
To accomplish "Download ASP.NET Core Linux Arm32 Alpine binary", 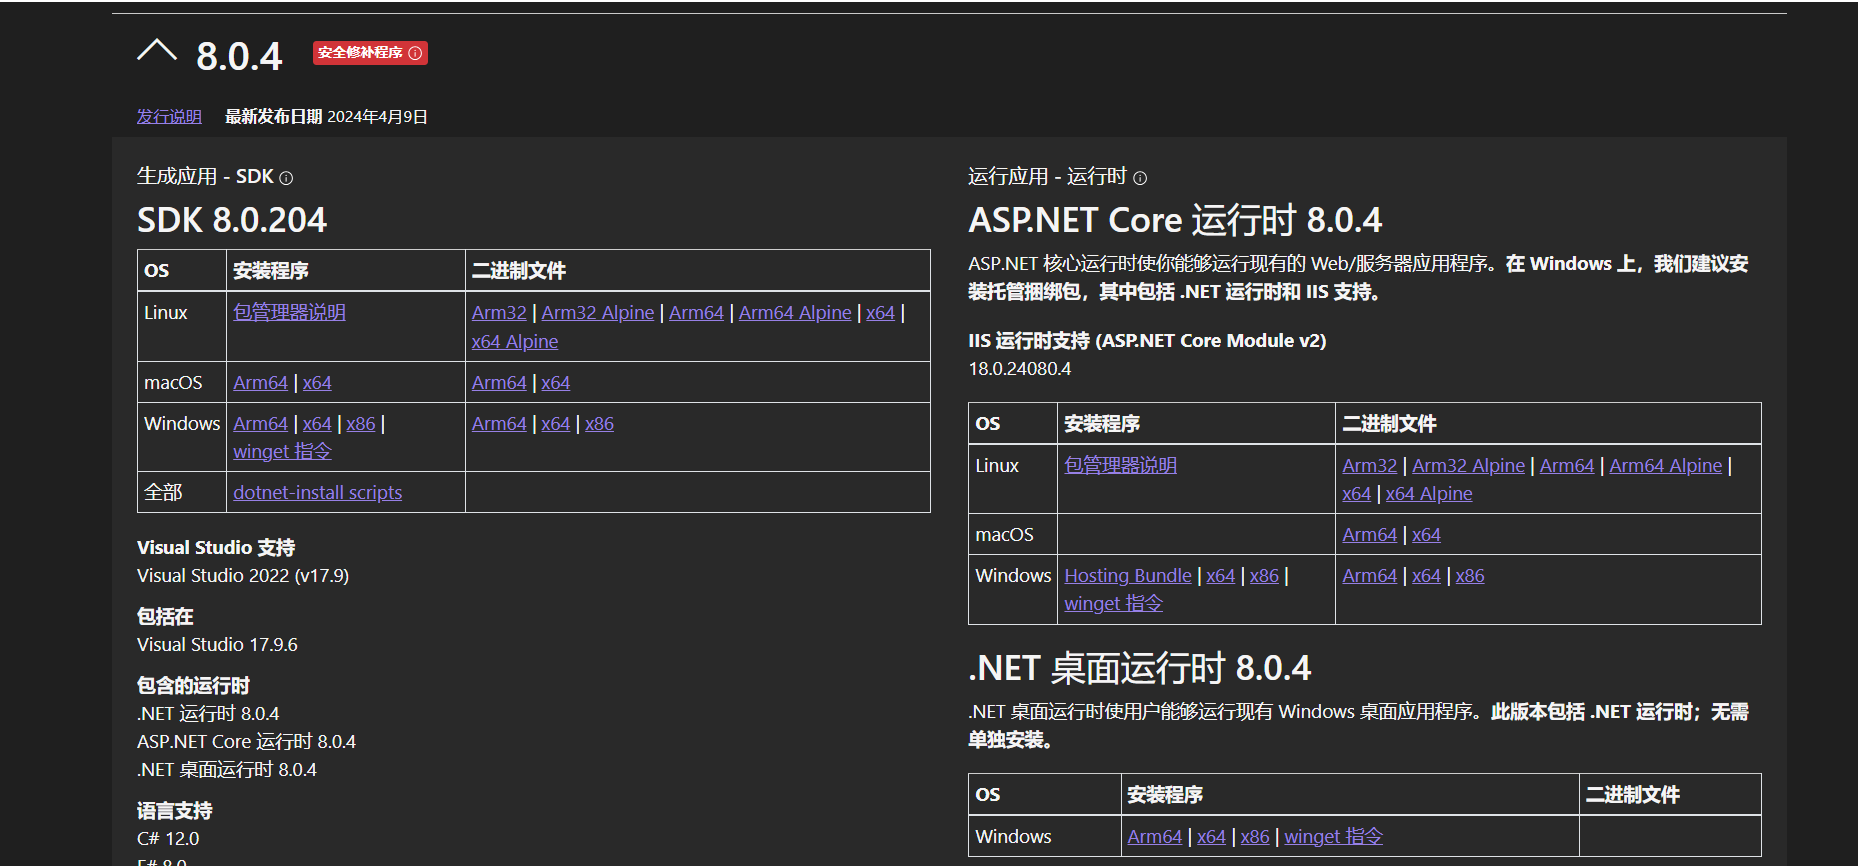I will coord(1468,465).
